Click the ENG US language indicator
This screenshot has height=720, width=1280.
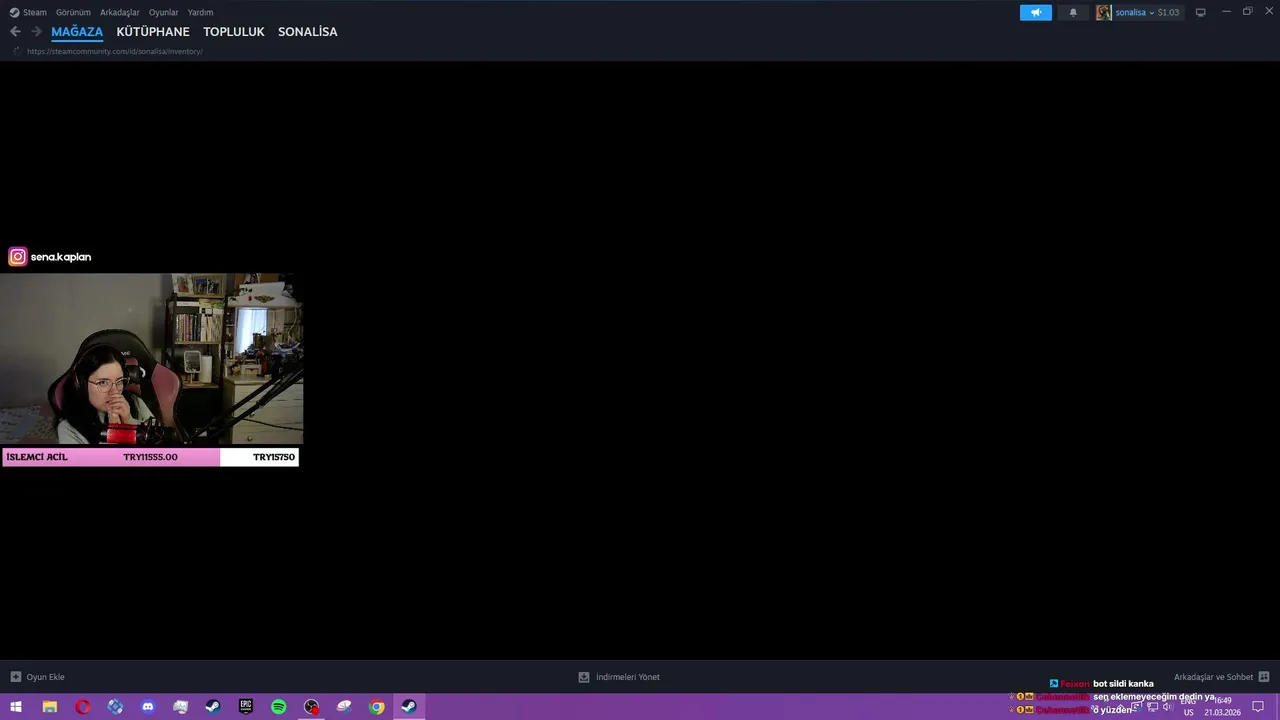click(x=1188, y=707)
